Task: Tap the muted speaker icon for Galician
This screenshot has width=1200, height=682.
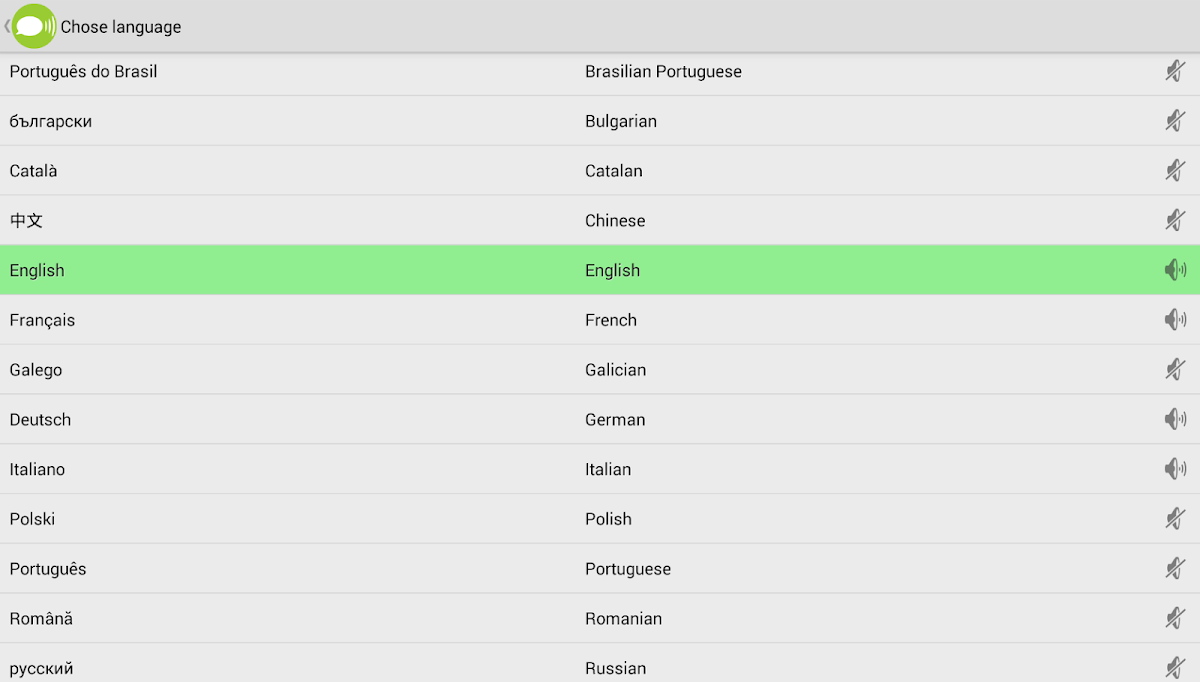Action: click(x=1175, y=370)
